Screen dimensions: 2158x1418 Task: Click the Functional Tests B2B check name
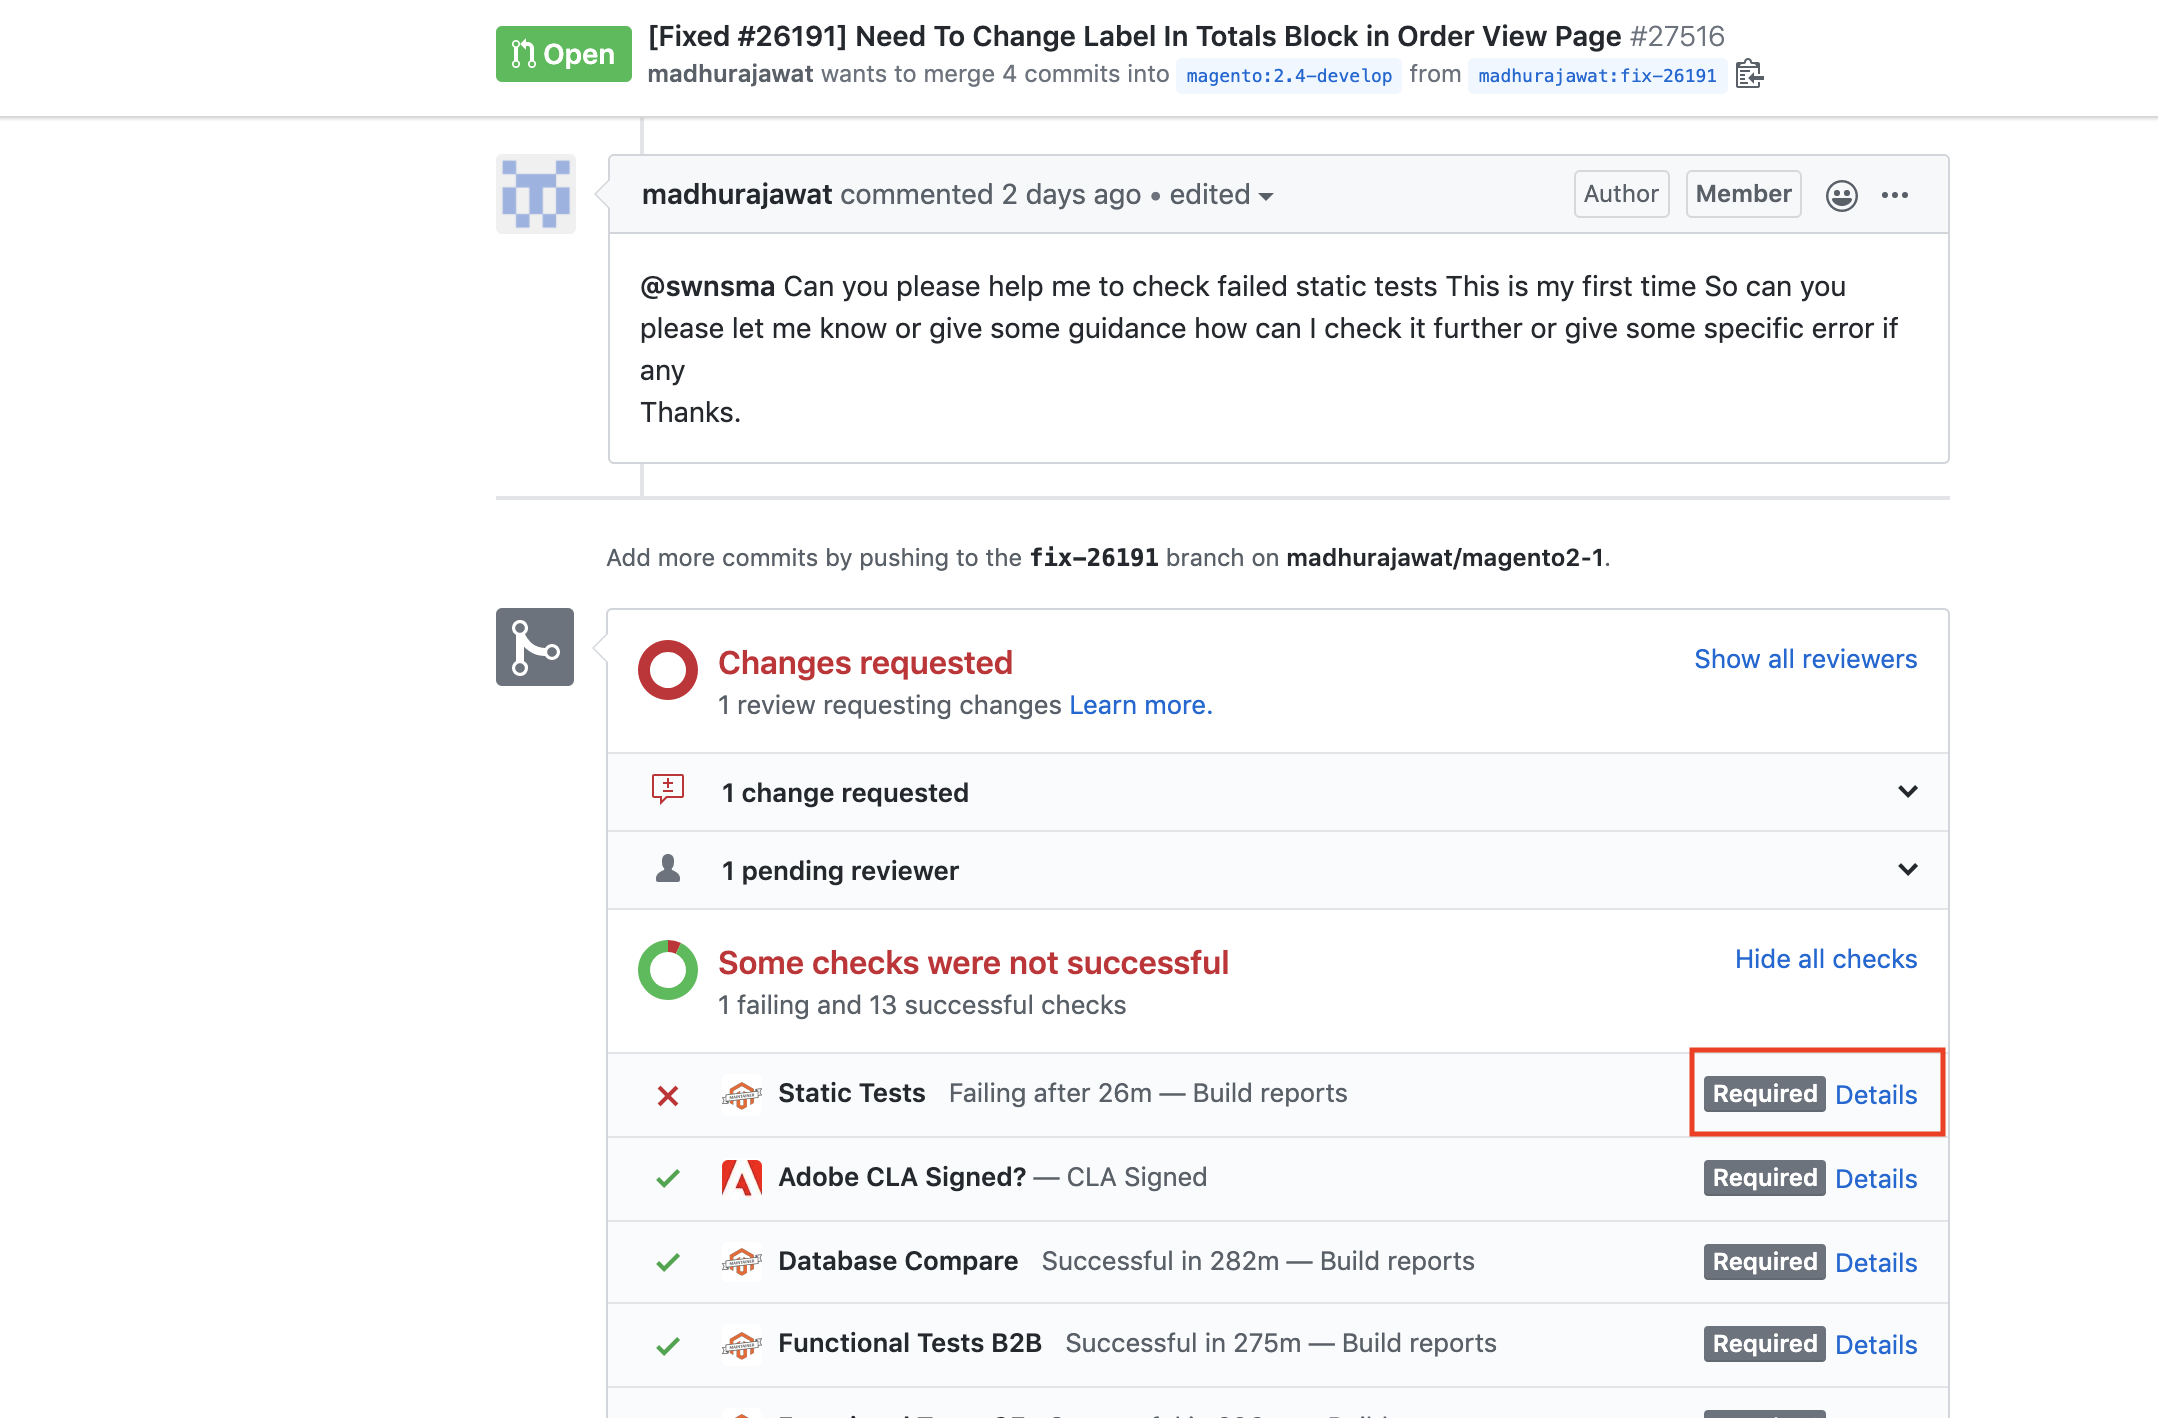910,1343
